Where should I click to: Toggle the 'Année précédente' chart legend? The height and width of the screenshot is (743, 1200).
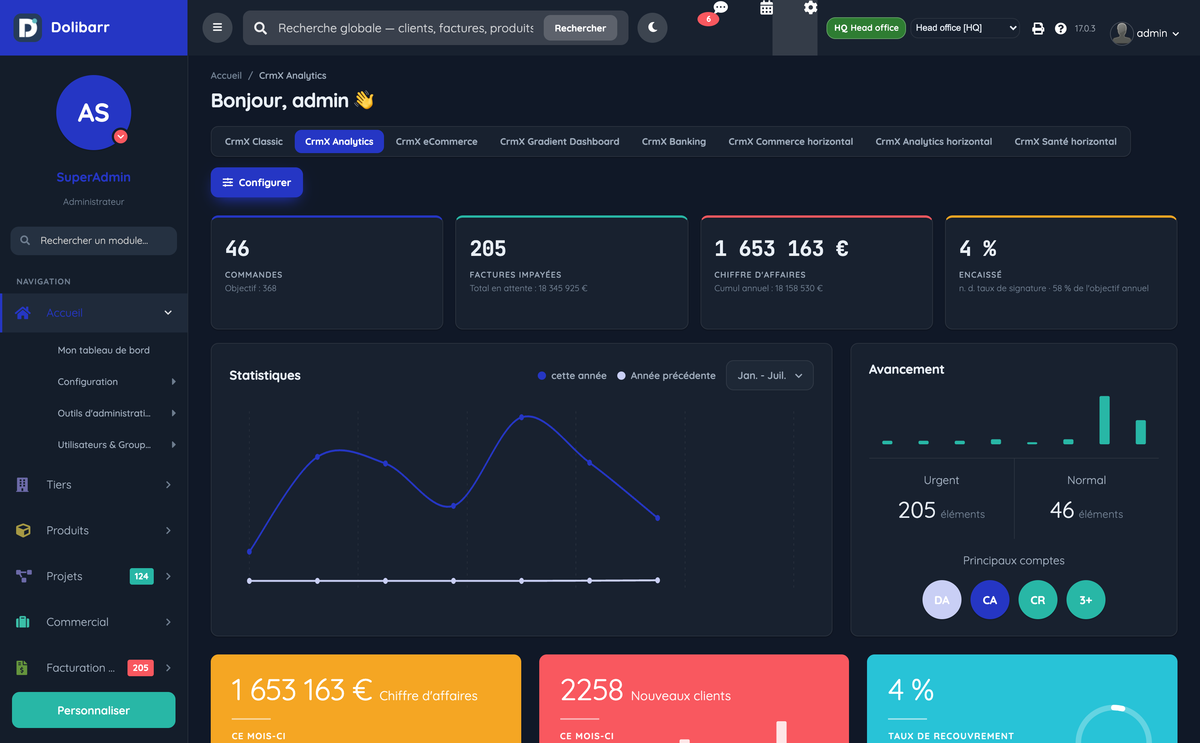pos(666,376)
